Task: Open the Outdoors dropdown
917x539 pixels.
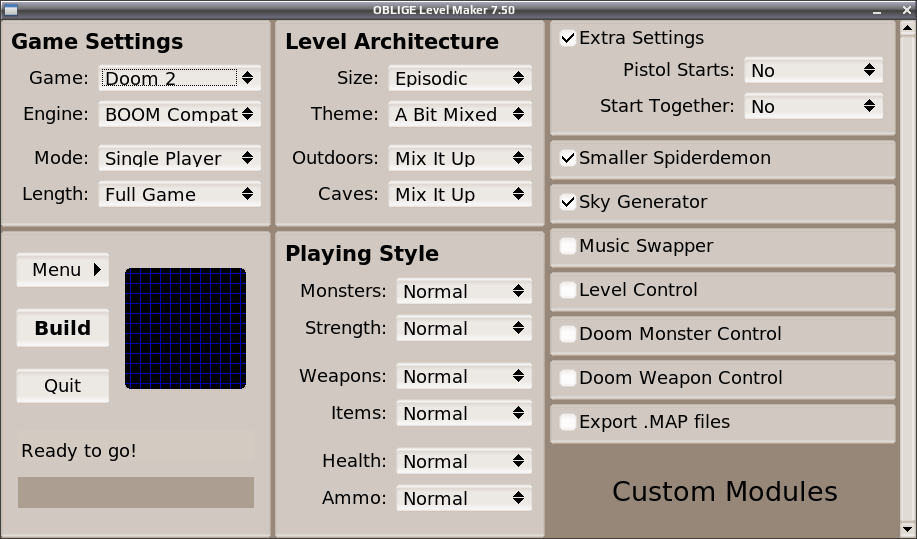Action: [x=460, y=158]
